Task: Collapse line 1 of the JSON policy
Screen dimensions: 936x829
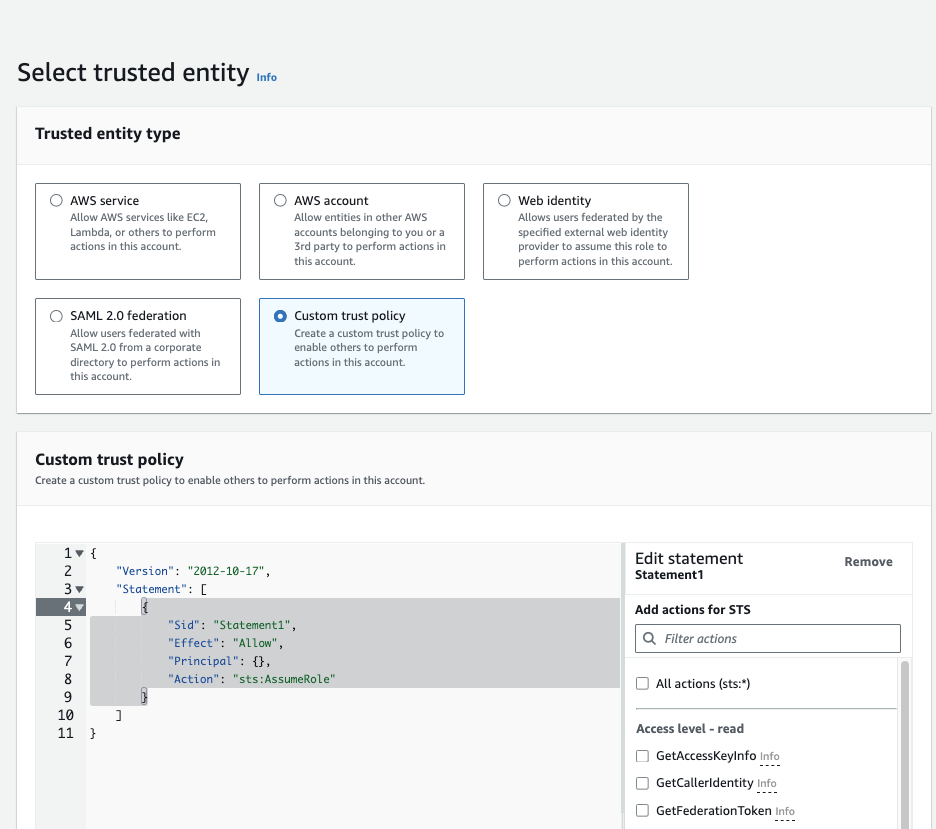Action: (x=79, y=552)
